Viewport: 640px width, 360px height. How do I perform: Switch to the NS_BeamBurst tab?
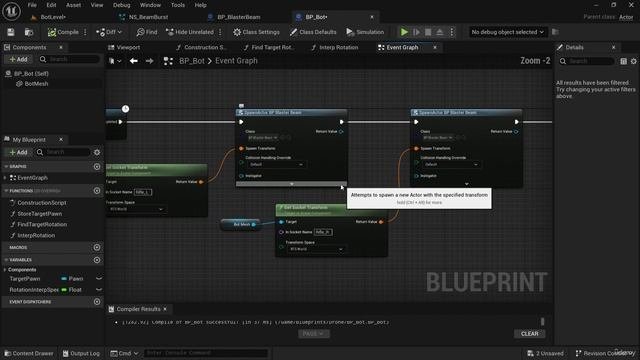pyautogui.click(x=149, y=17)
